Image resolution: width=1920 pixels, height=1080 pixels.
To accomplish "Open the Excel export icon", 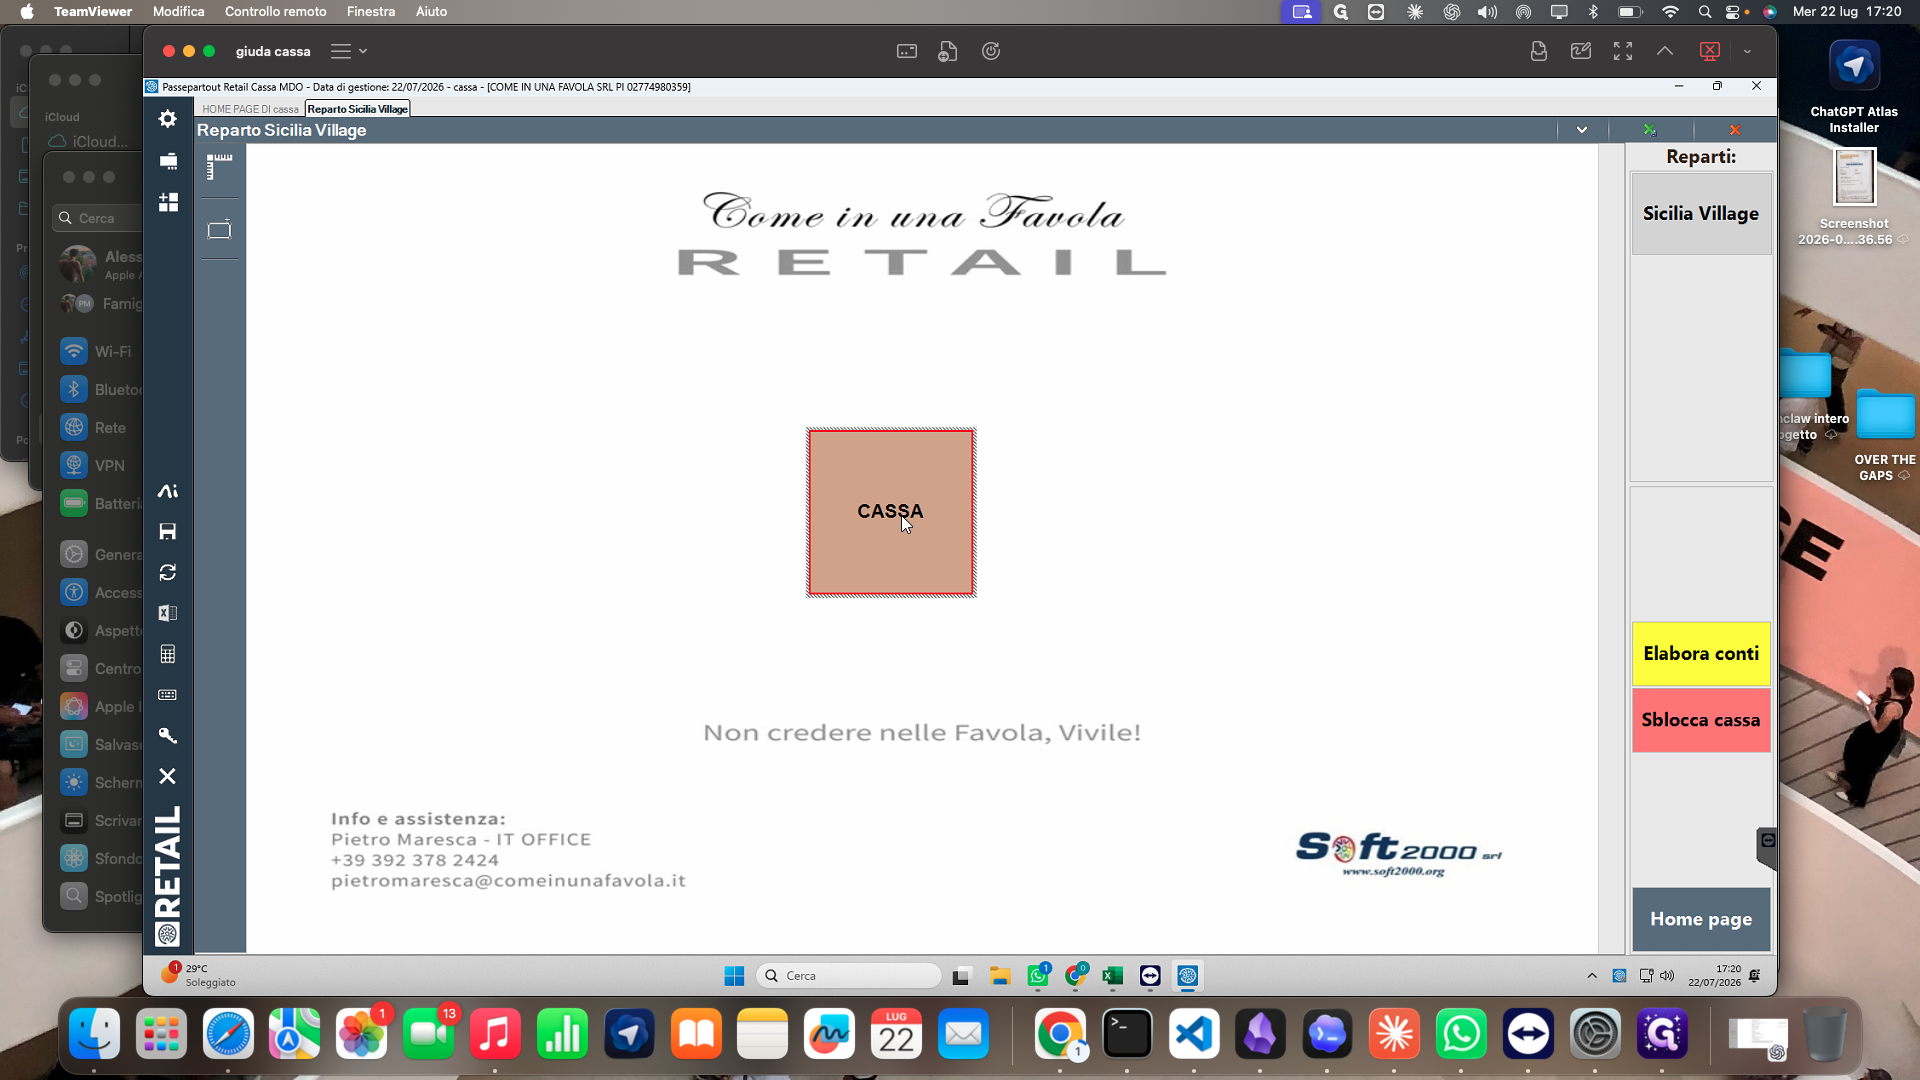I will click(x=168, y=613).
